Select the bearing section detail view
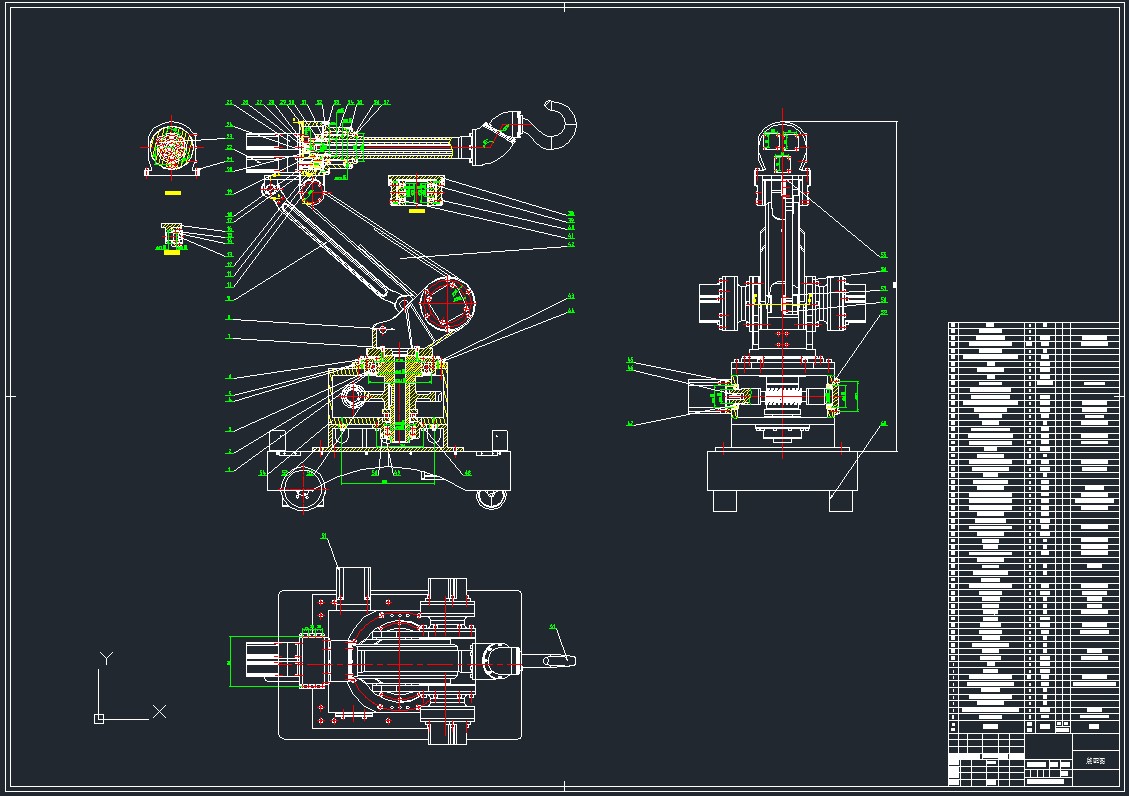The image size is (1129, 796). (x=416, y=191)
